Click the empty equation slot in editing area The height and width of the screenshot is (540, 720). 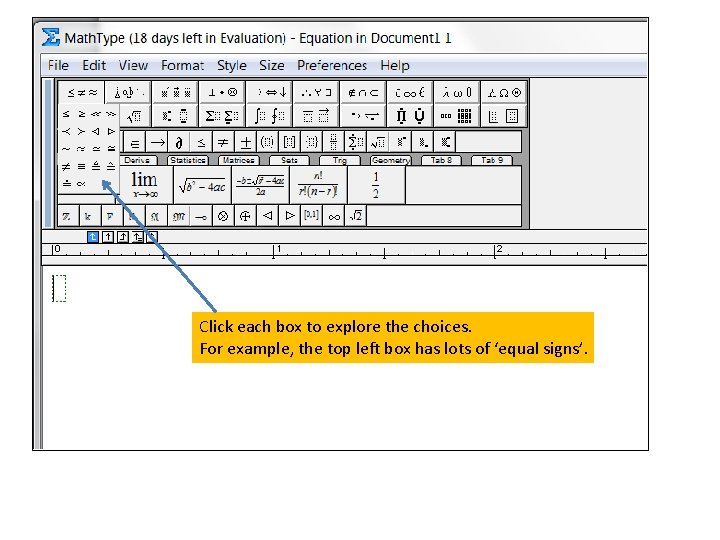59,288
